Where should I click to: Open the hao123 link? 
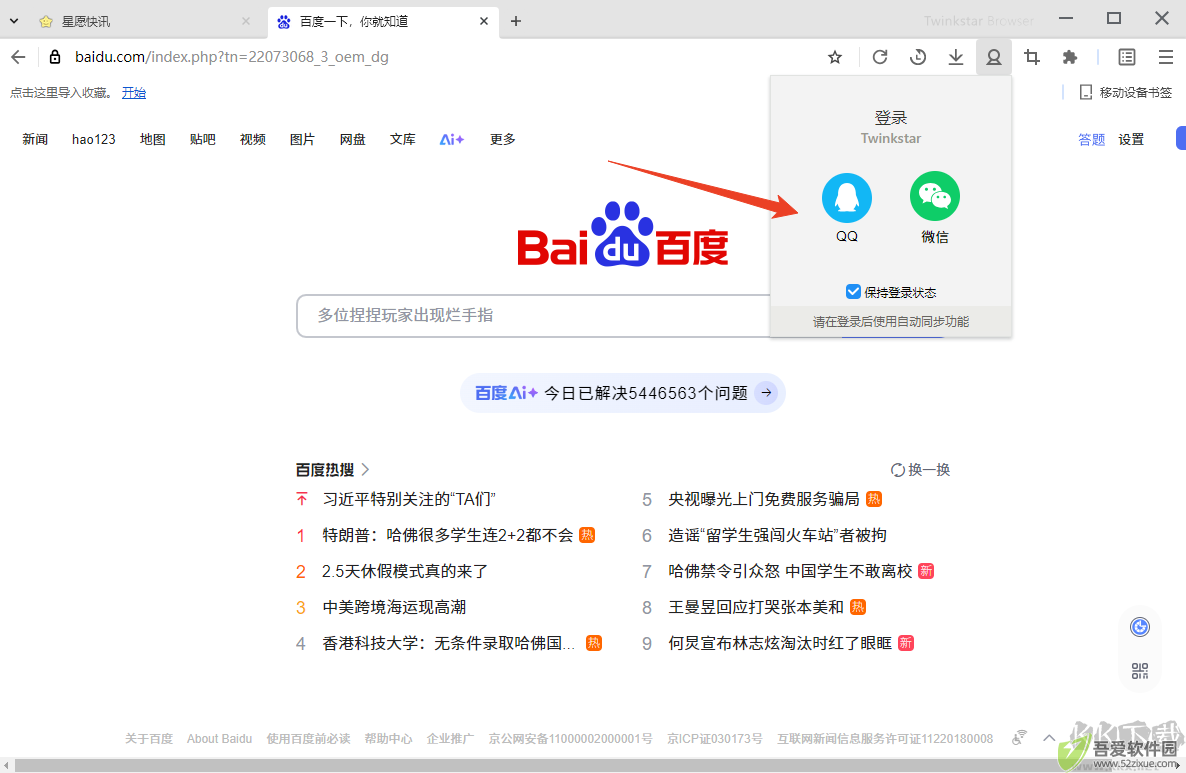click(94, 139)
